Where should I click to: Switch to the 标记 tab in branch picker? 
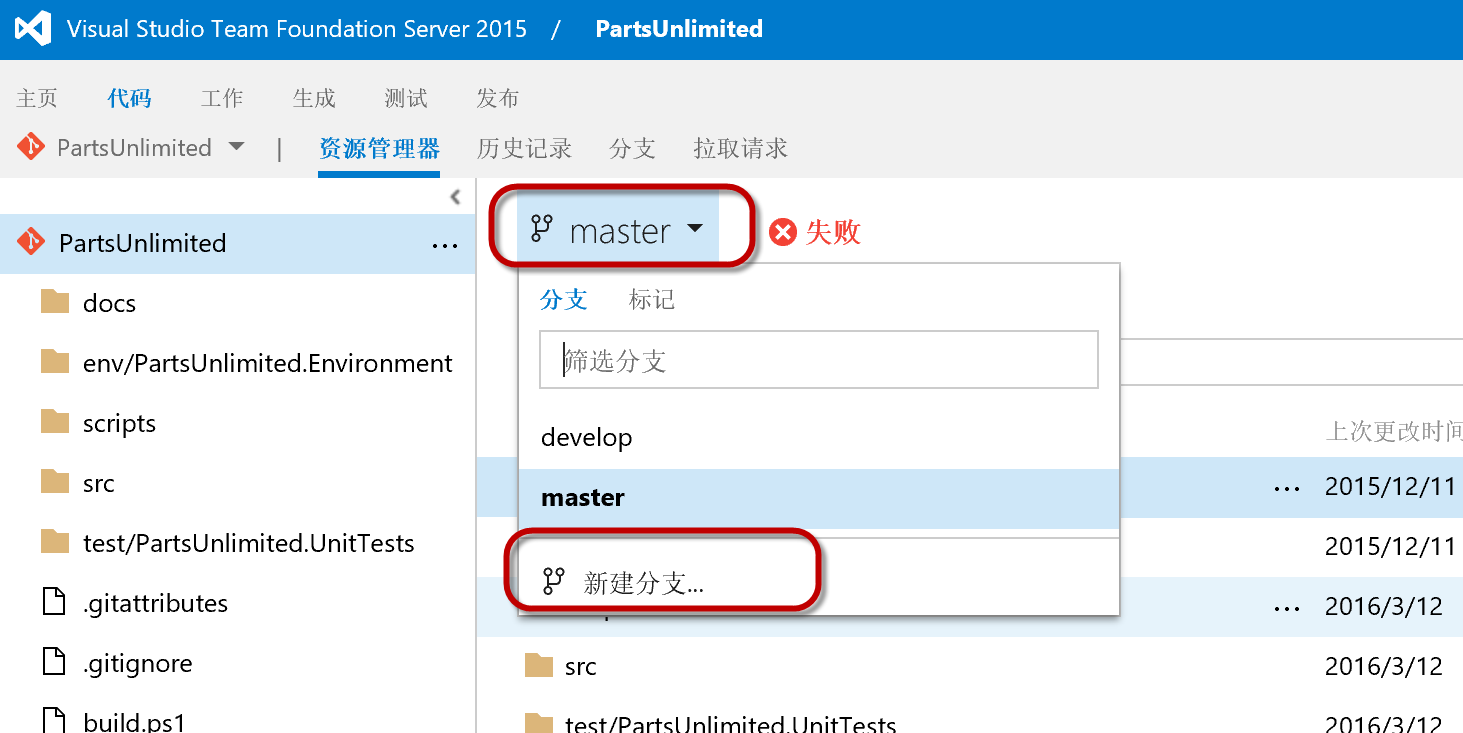click(652, 299)
